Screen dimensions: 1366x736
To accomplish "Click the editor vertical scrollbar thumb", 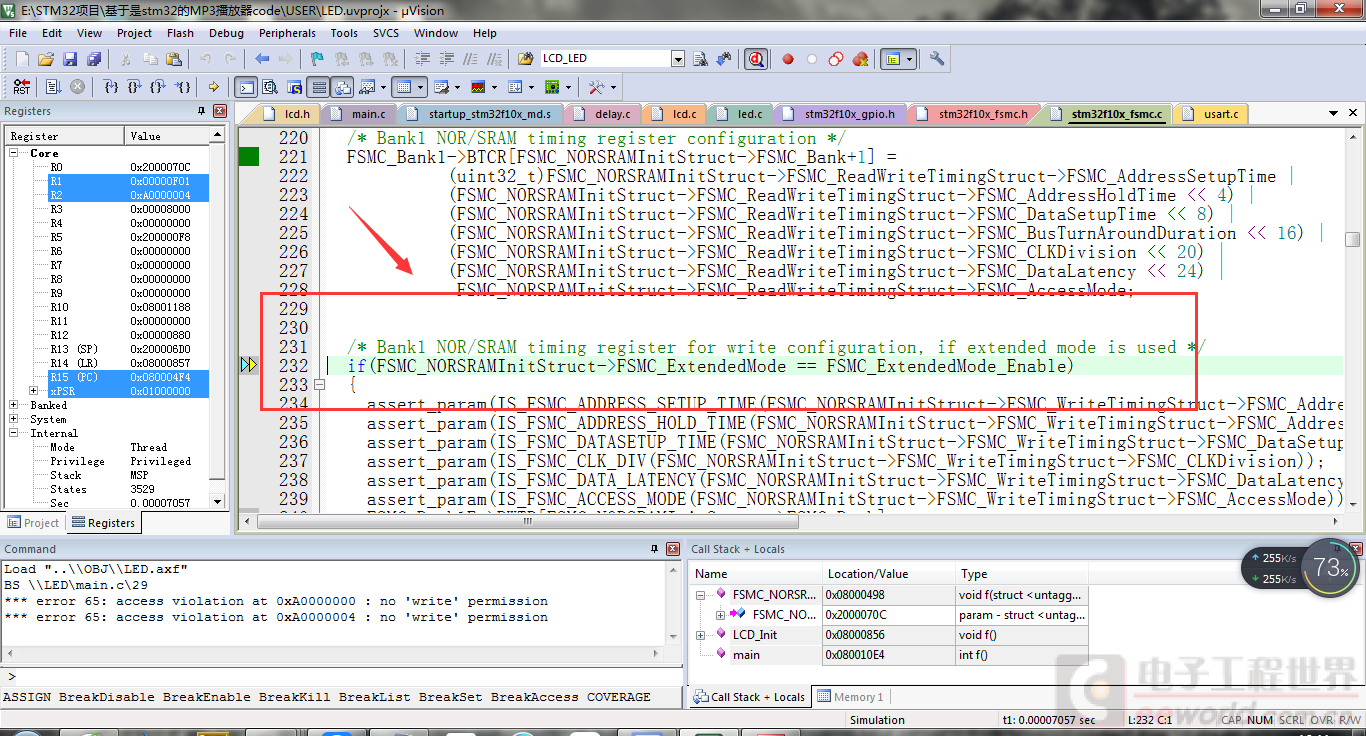I will point(1352,239).
